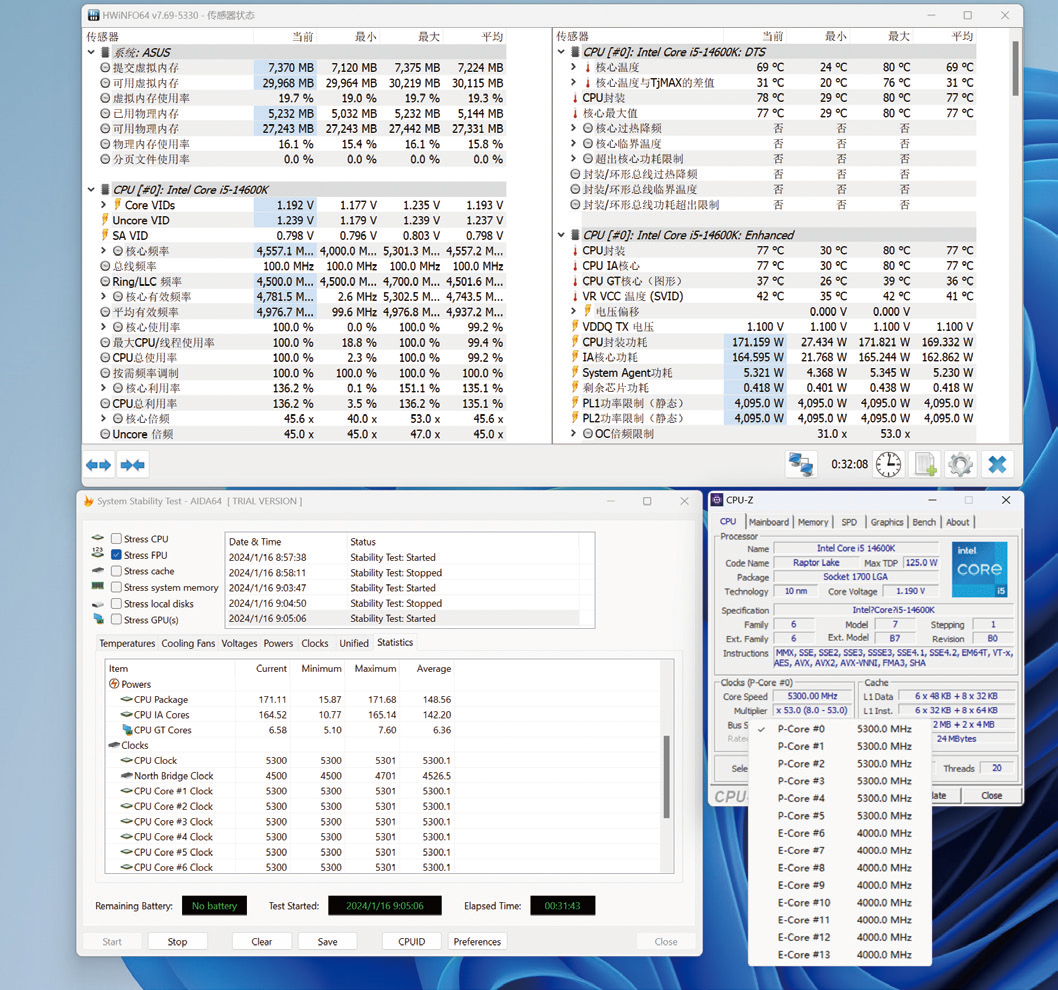Click the CPU-Z Close button

click(x=991, y=795)
